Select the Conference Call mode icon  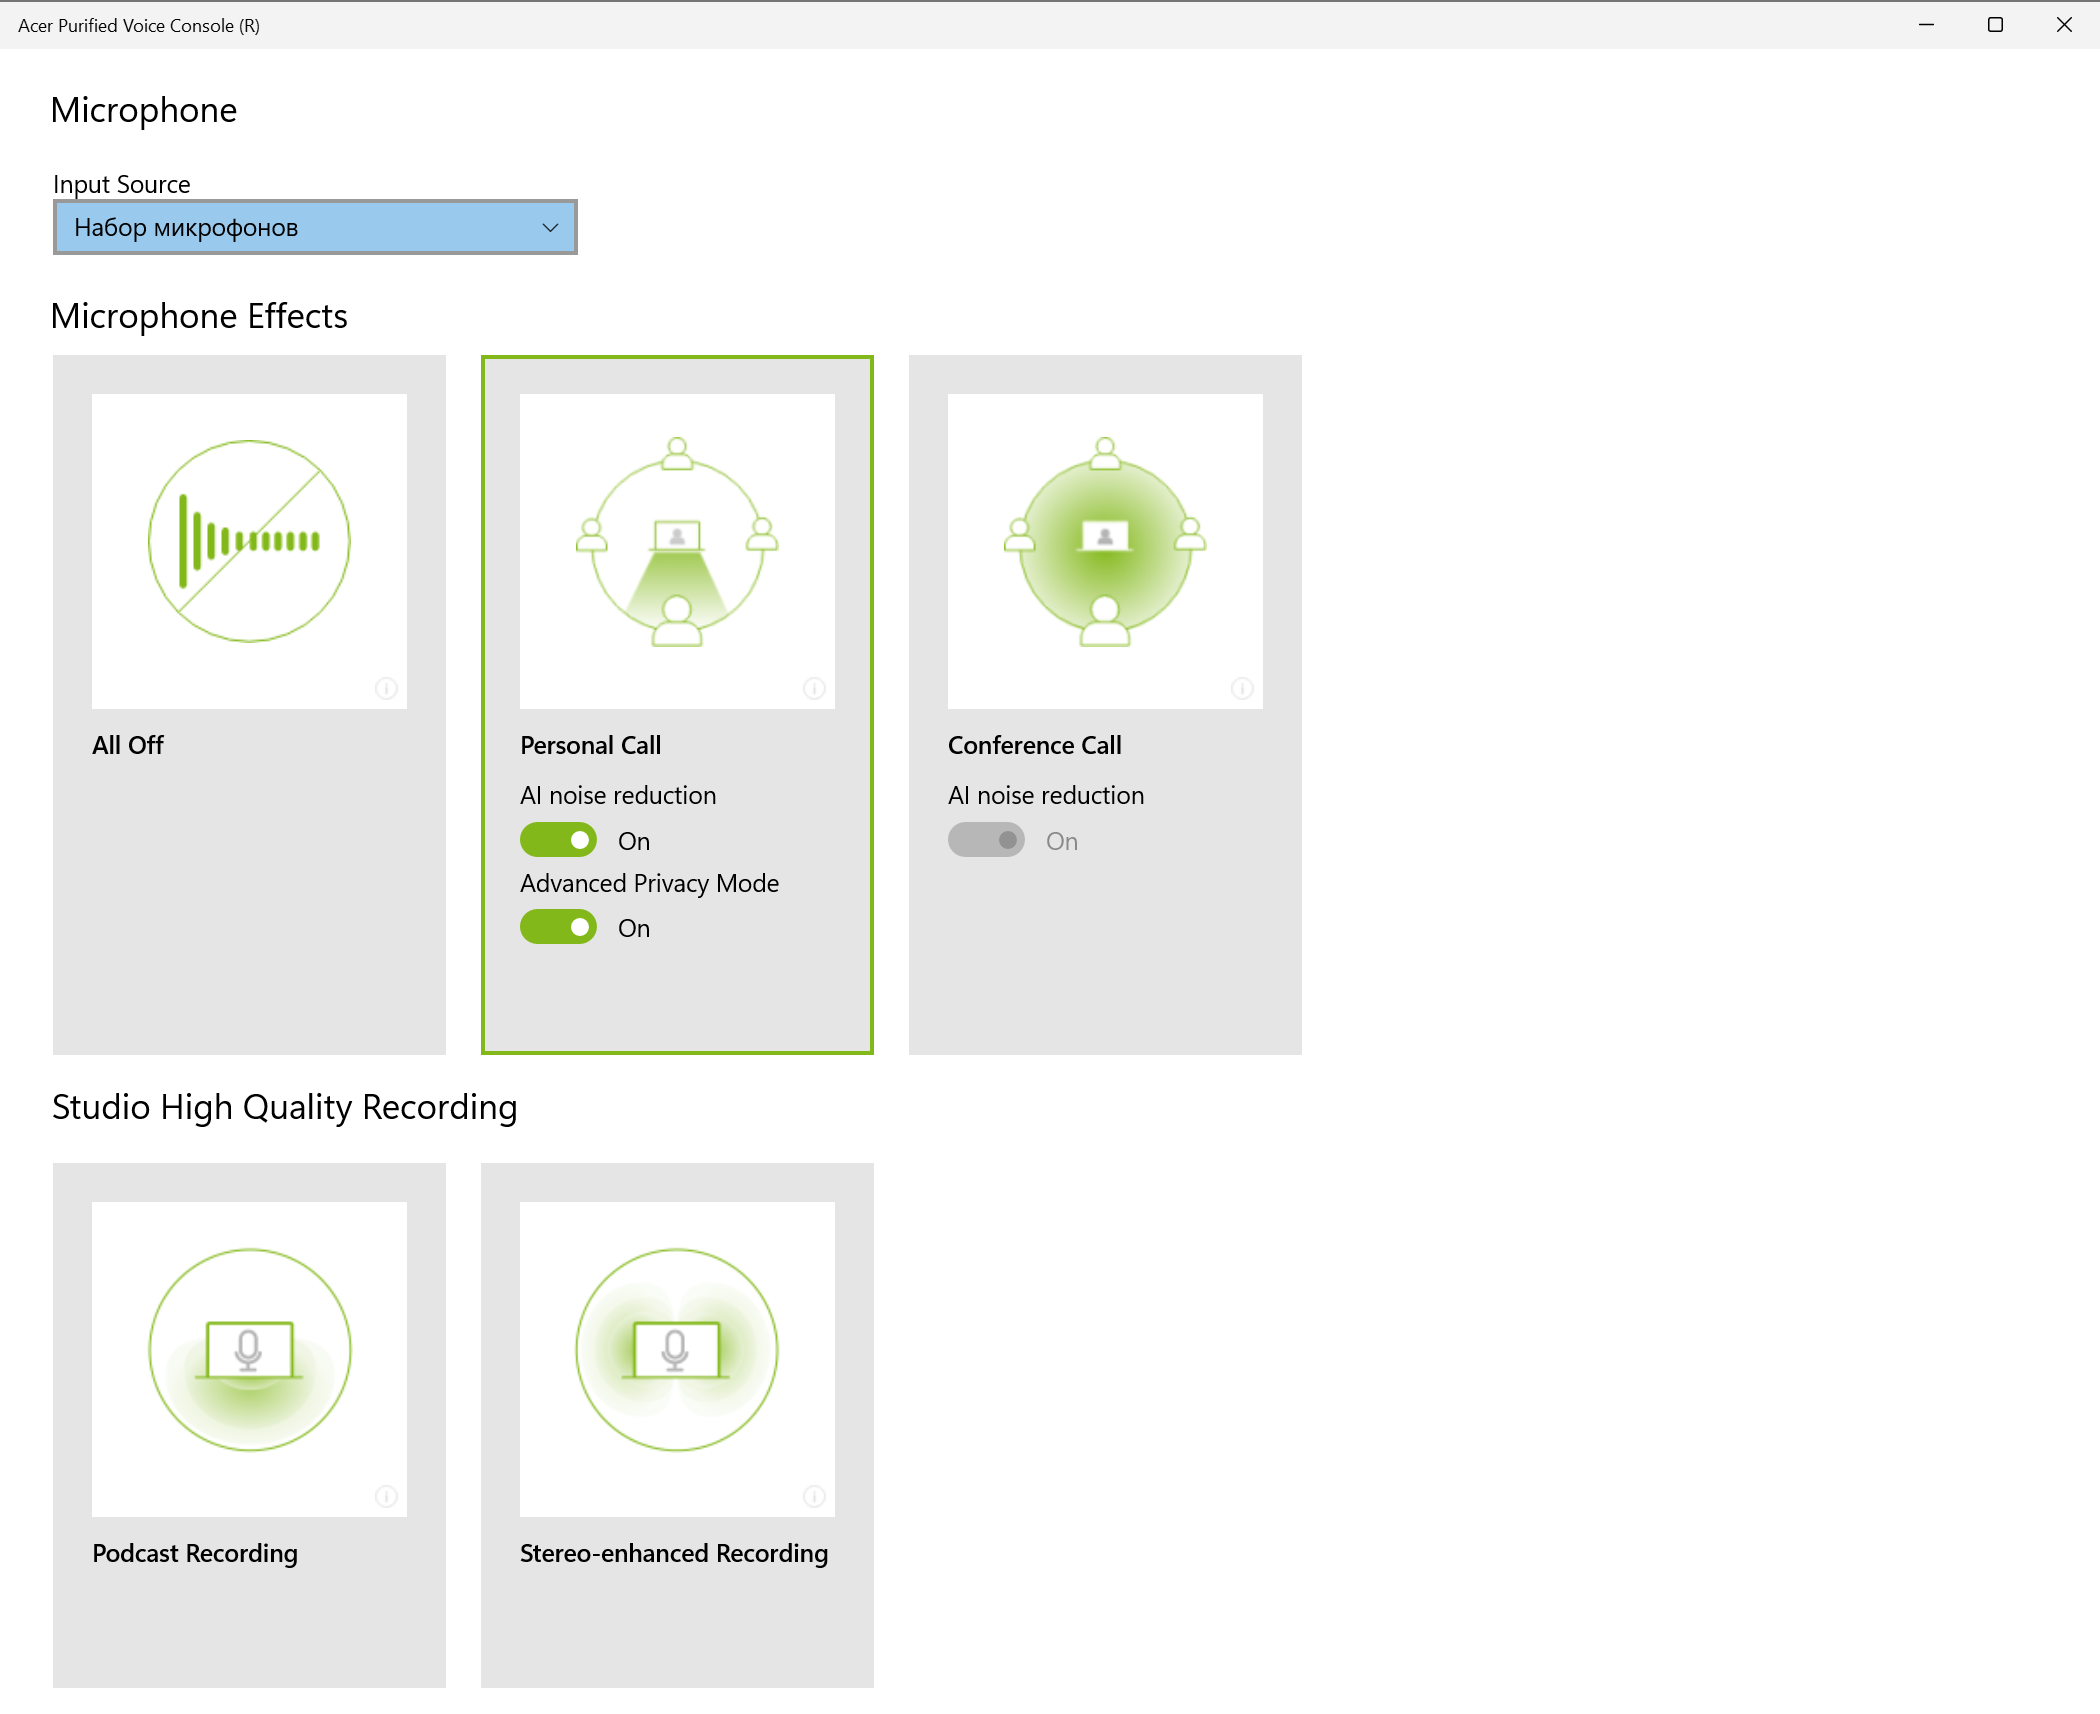1105,541
